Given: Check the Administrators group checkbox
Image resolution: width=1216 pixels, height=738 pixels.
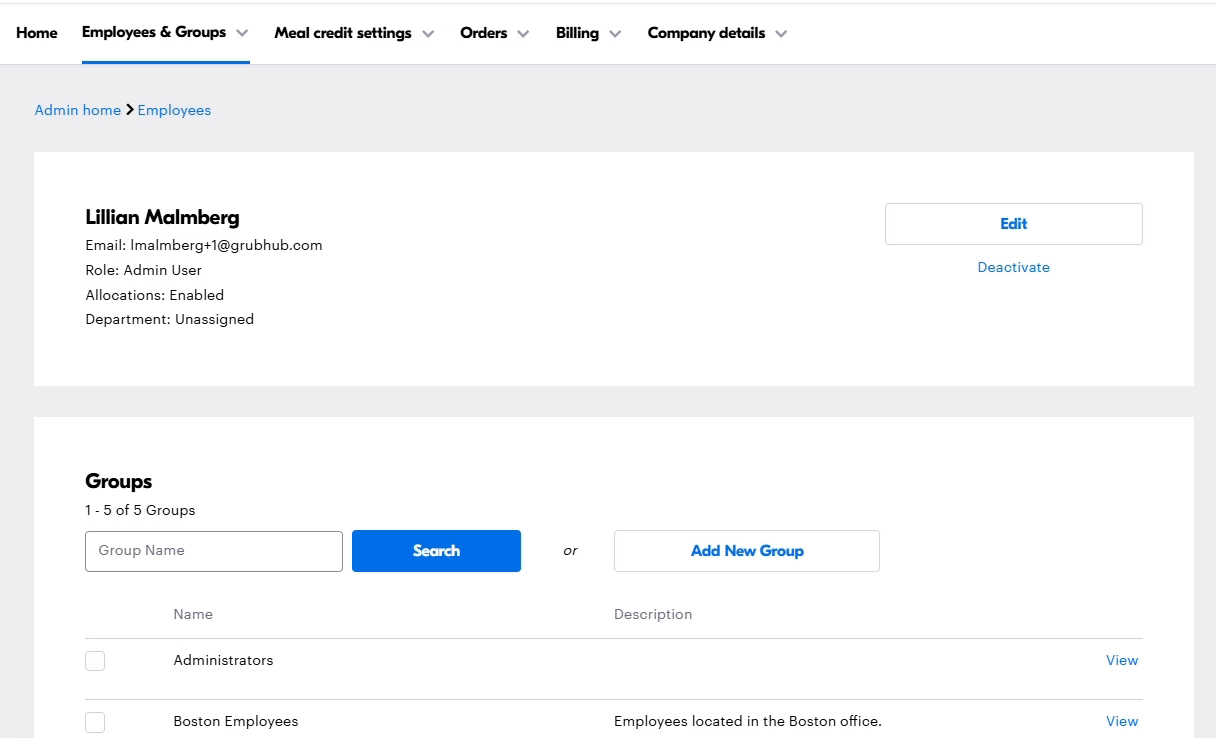Looking at the screenshot, I should 95,661.
